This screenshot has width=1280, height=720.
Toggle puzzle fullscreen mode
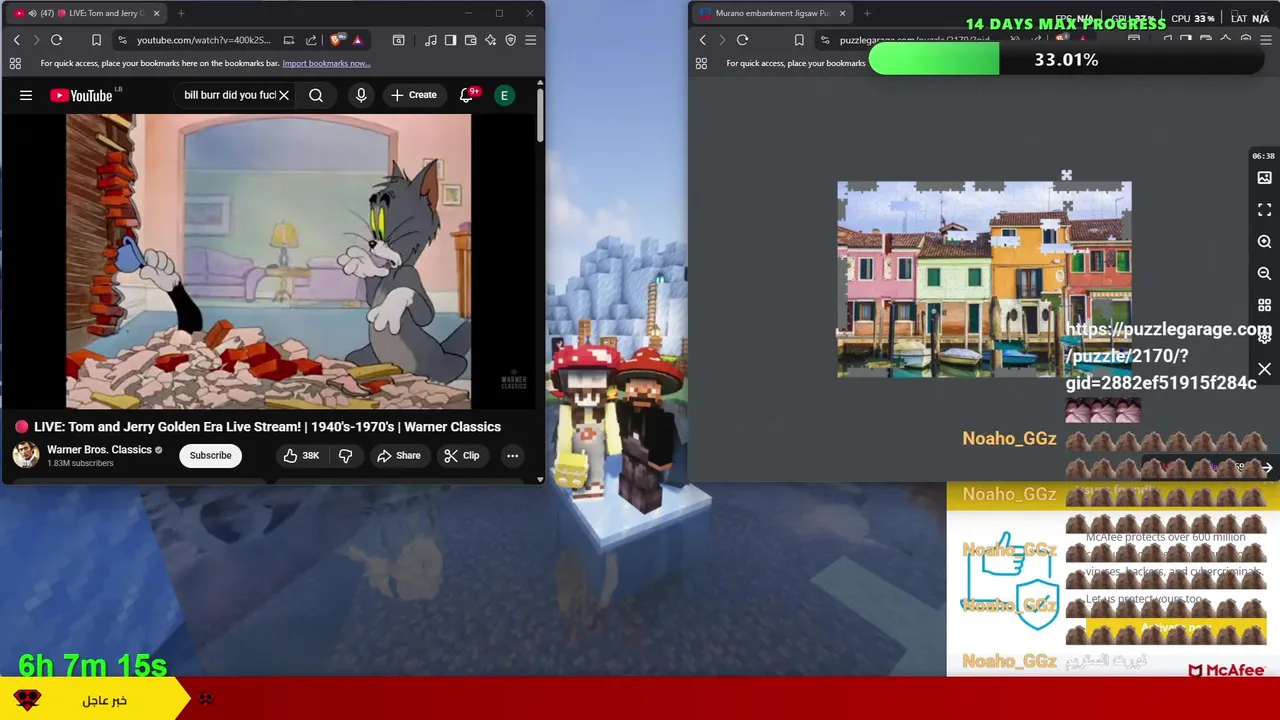click(1264, 210)
